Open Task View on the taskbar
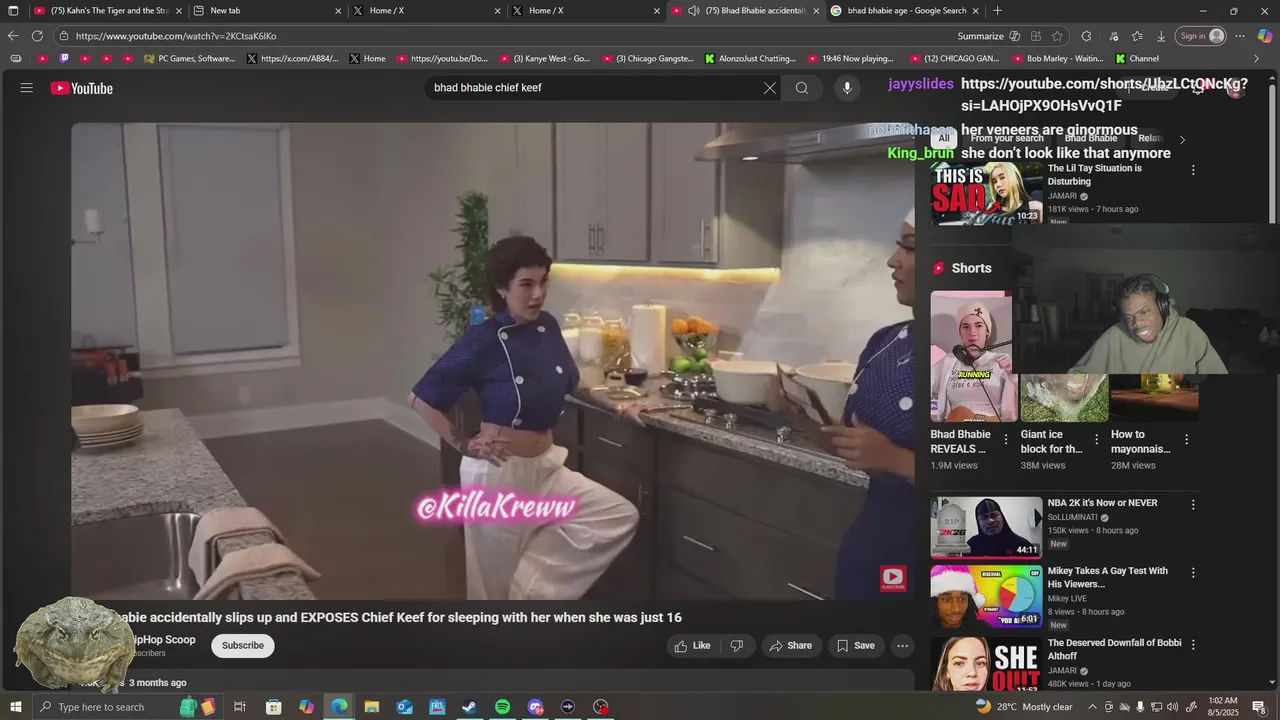1280x720 pixels. pyautogui.click(x=240, y=707)
